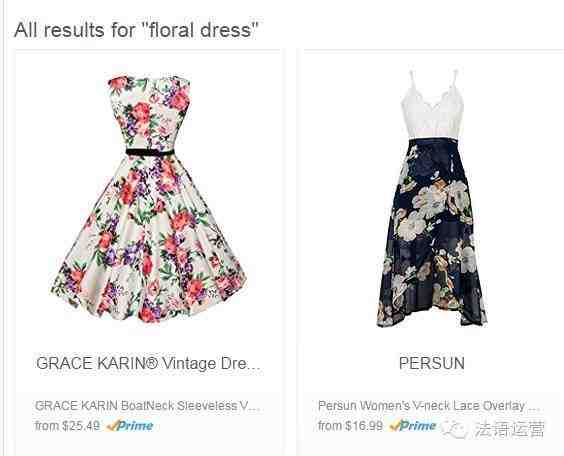This screenshot has width=564, height=456.
Task: Click the quoted "floral dress" search term
Action: [201, 30]
